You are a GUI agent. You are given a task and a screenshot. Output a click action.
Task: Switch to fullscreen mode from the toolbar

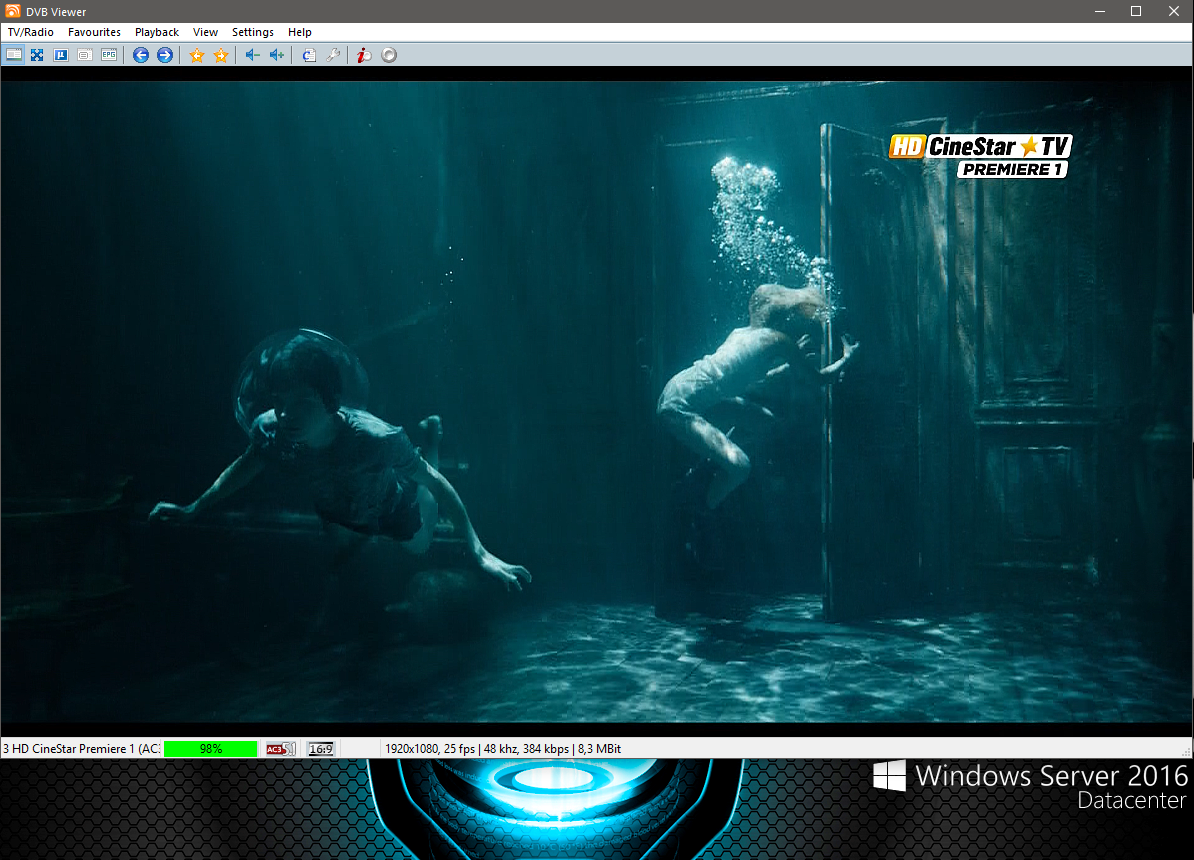coord(37,55)
